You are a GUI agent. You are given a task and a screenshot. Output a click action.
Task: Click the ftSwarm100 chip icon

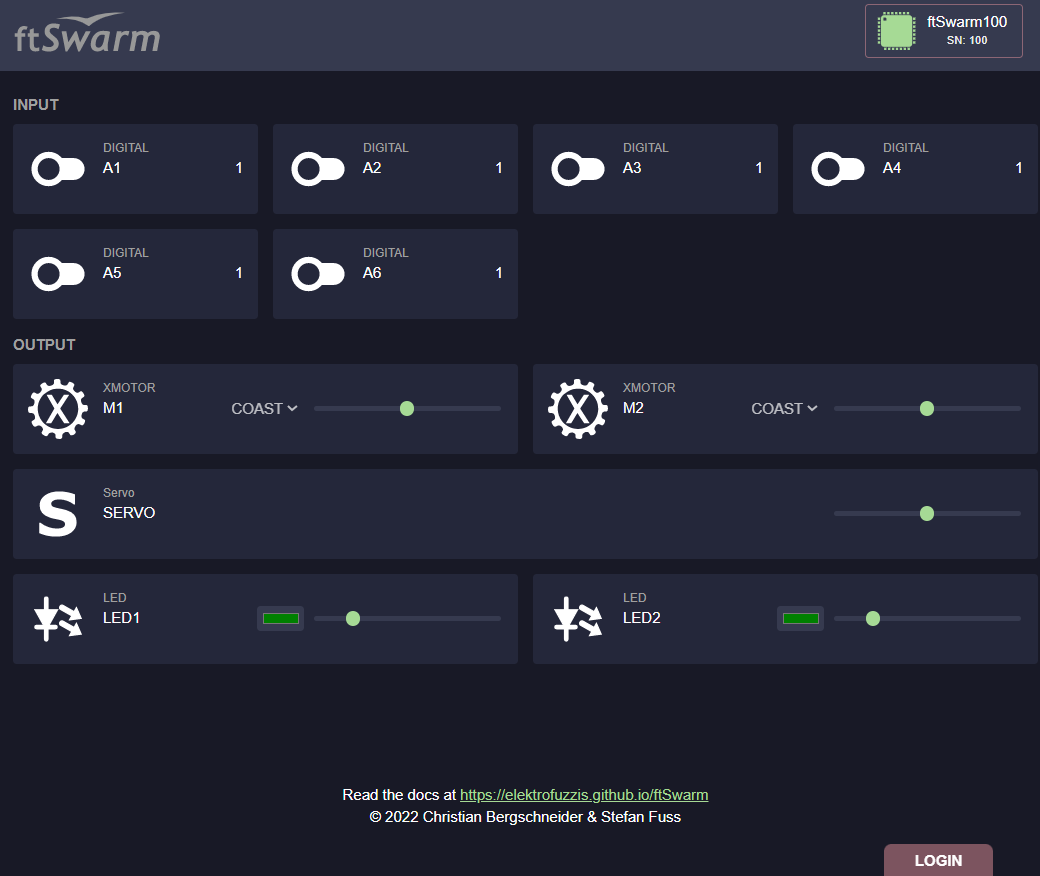pos(895,30)
